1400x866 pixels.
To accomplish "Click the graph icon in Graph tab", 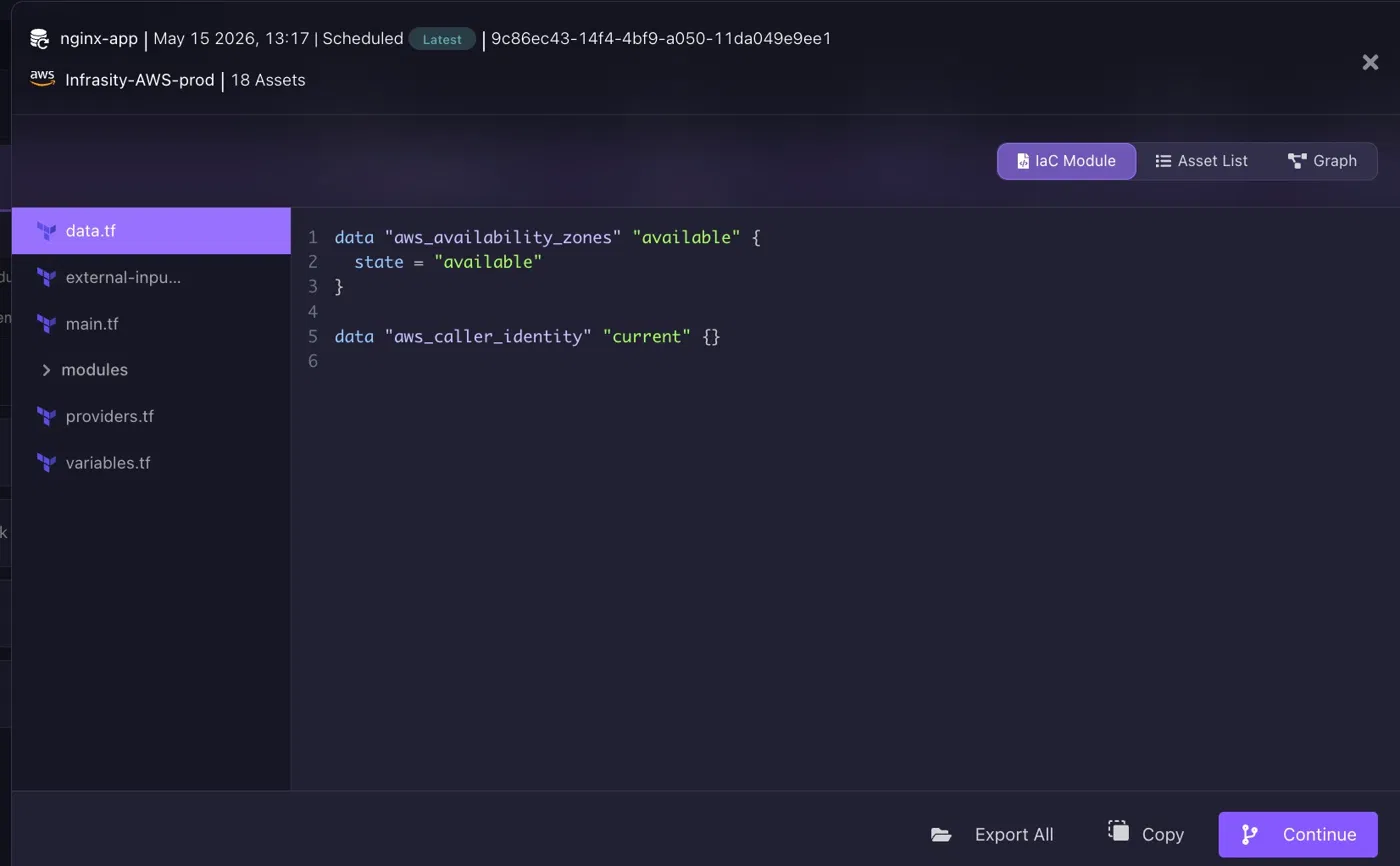I will click(1297, 161).
